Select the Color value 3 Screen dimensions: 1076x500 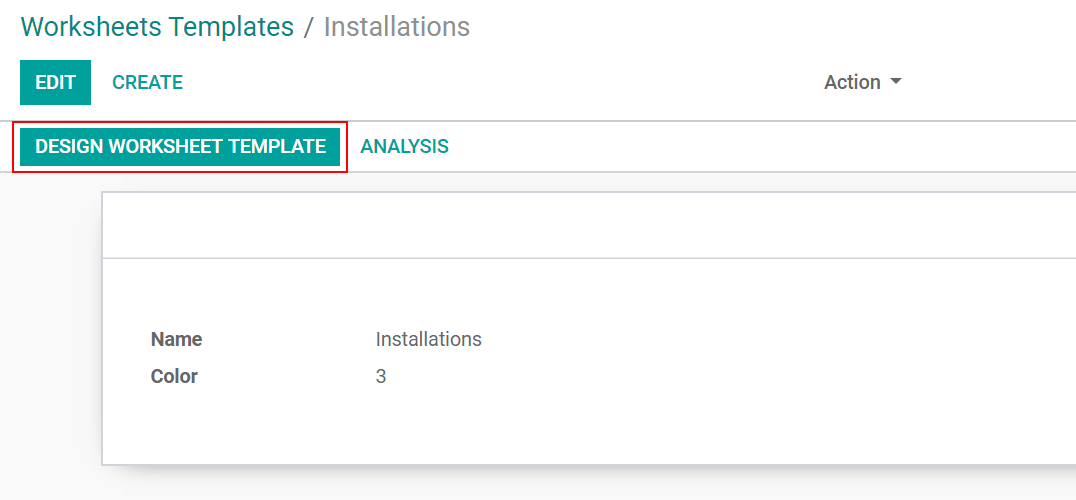pyautogui.click(x=381, y=377)
